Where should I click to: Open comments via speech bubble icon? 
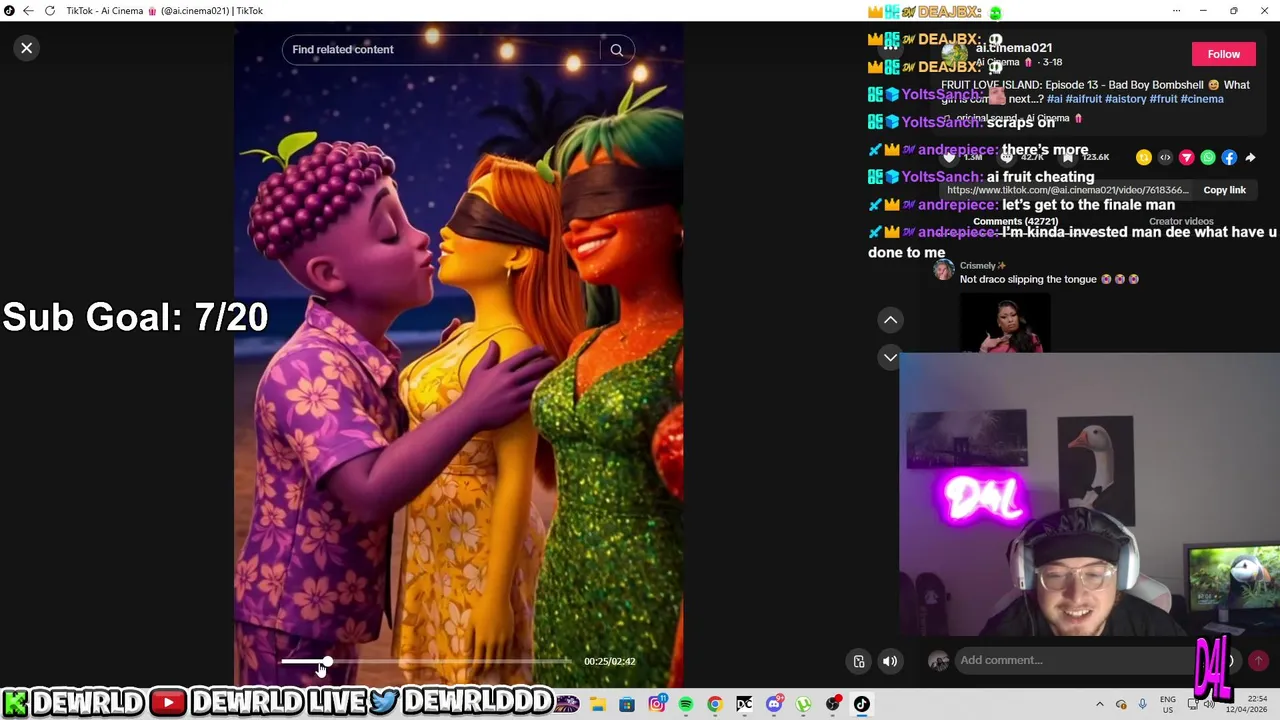tap(1007, 157)
